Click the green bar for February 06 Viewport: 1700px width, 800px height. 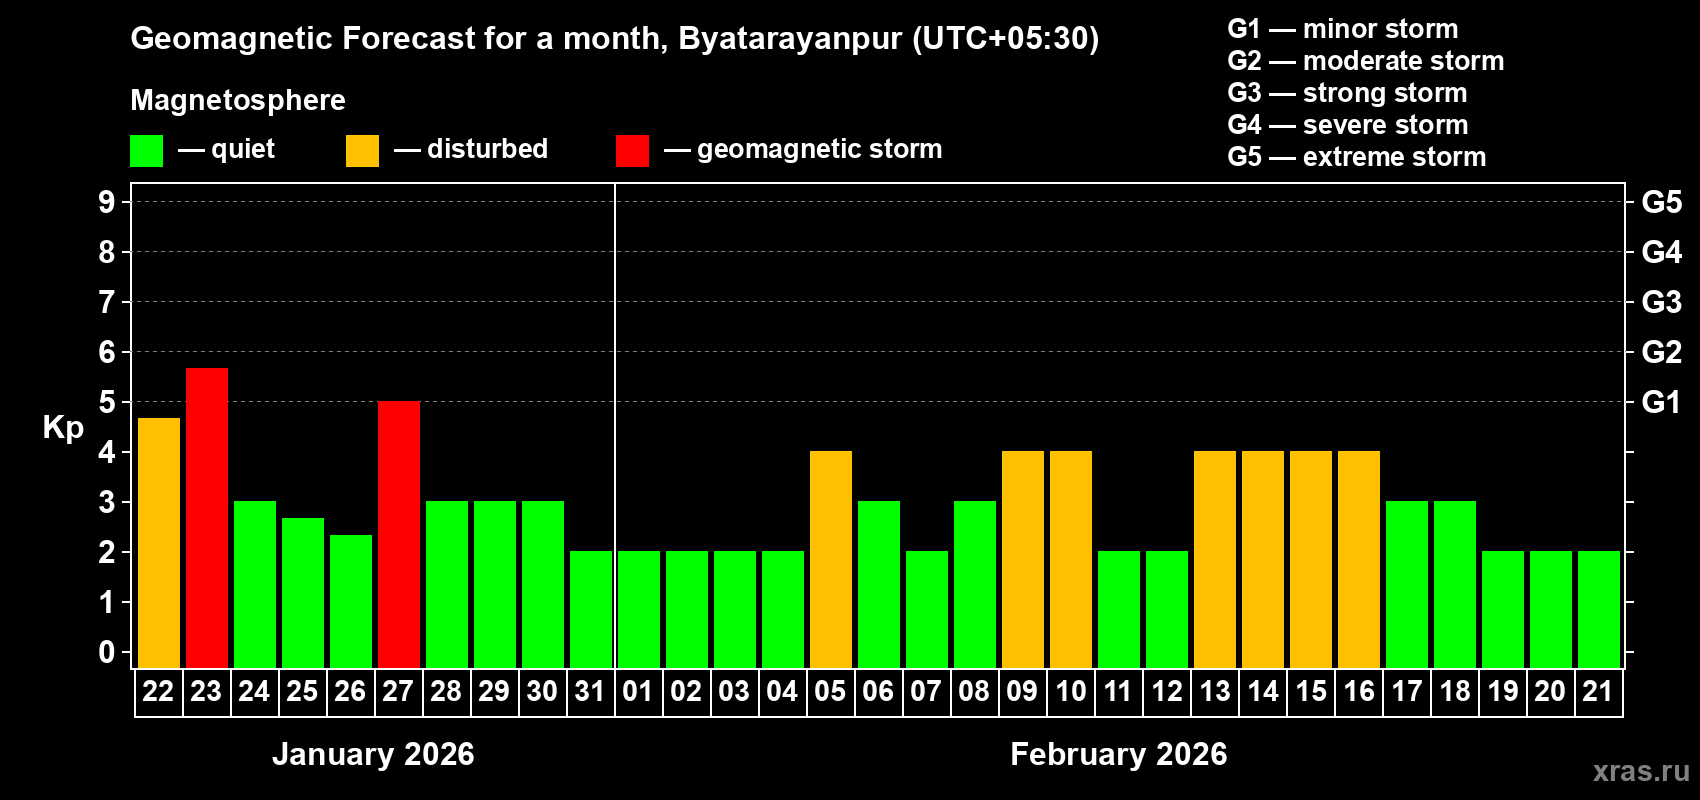tap(879, 585)
